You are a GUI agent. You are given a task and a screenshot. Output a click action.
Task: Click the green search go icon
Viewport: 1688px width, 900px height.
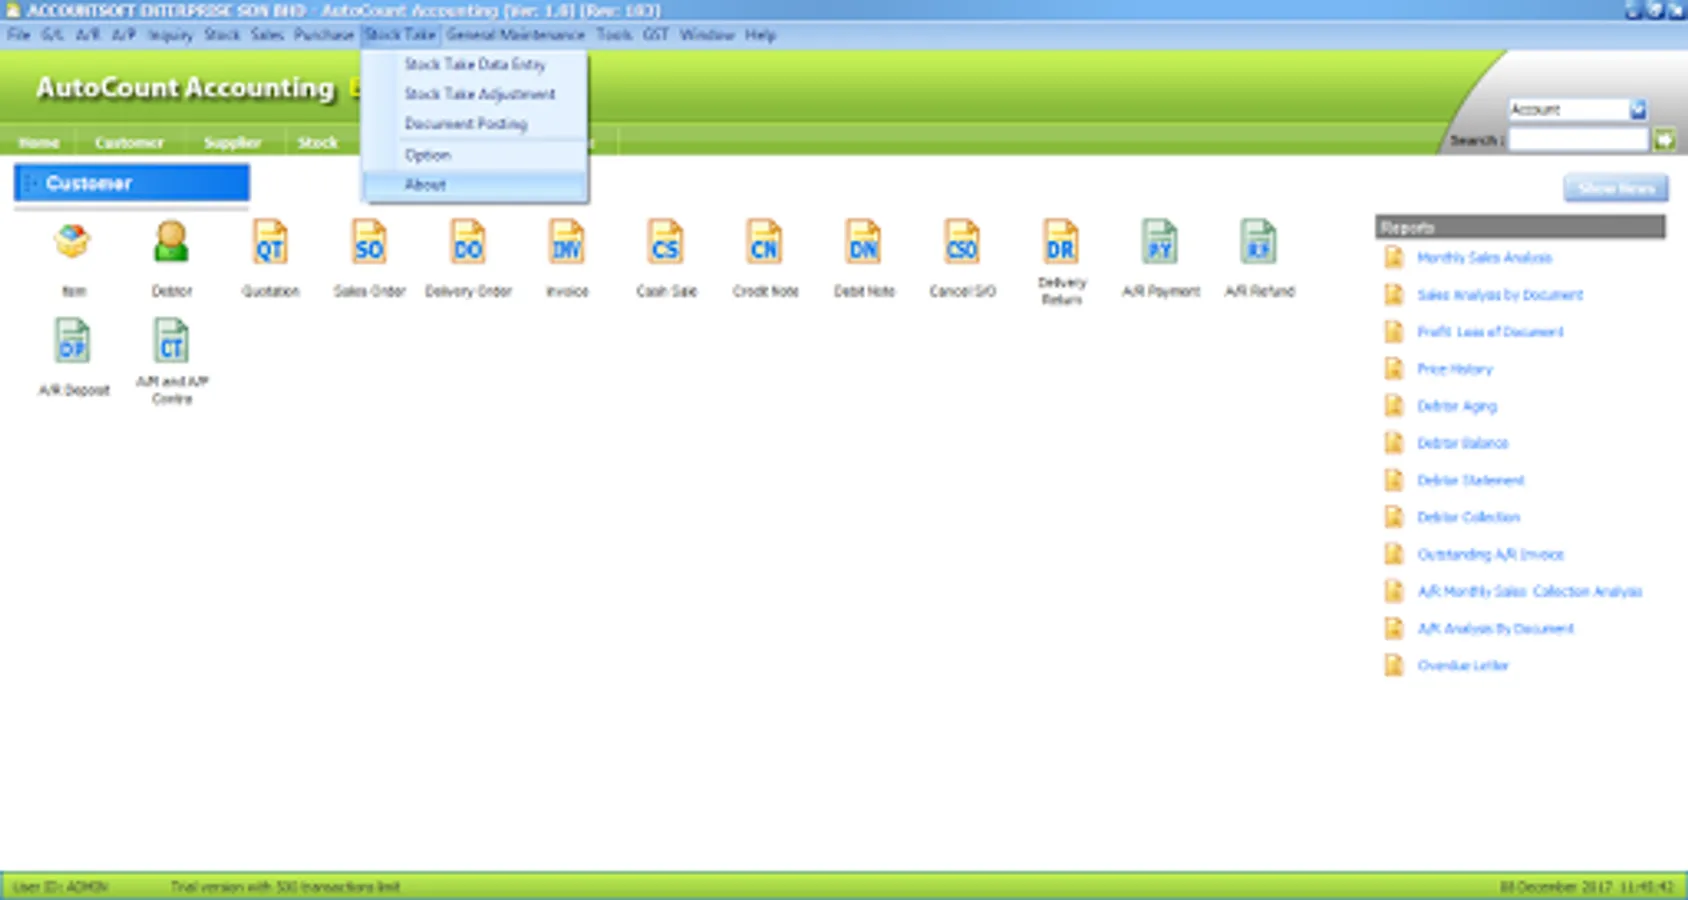tap(1665, 140)
